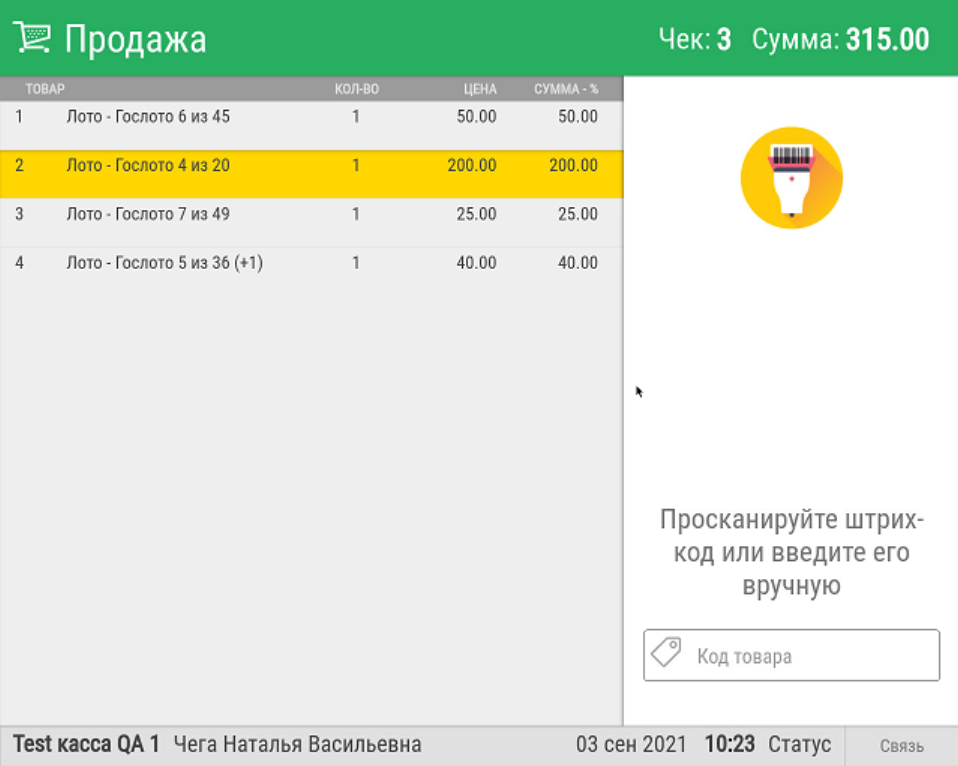The height and width of the screenshot is (766, 958).
Task: Click the 'СУММА - %' column header
Action: [x=566, y=89]
